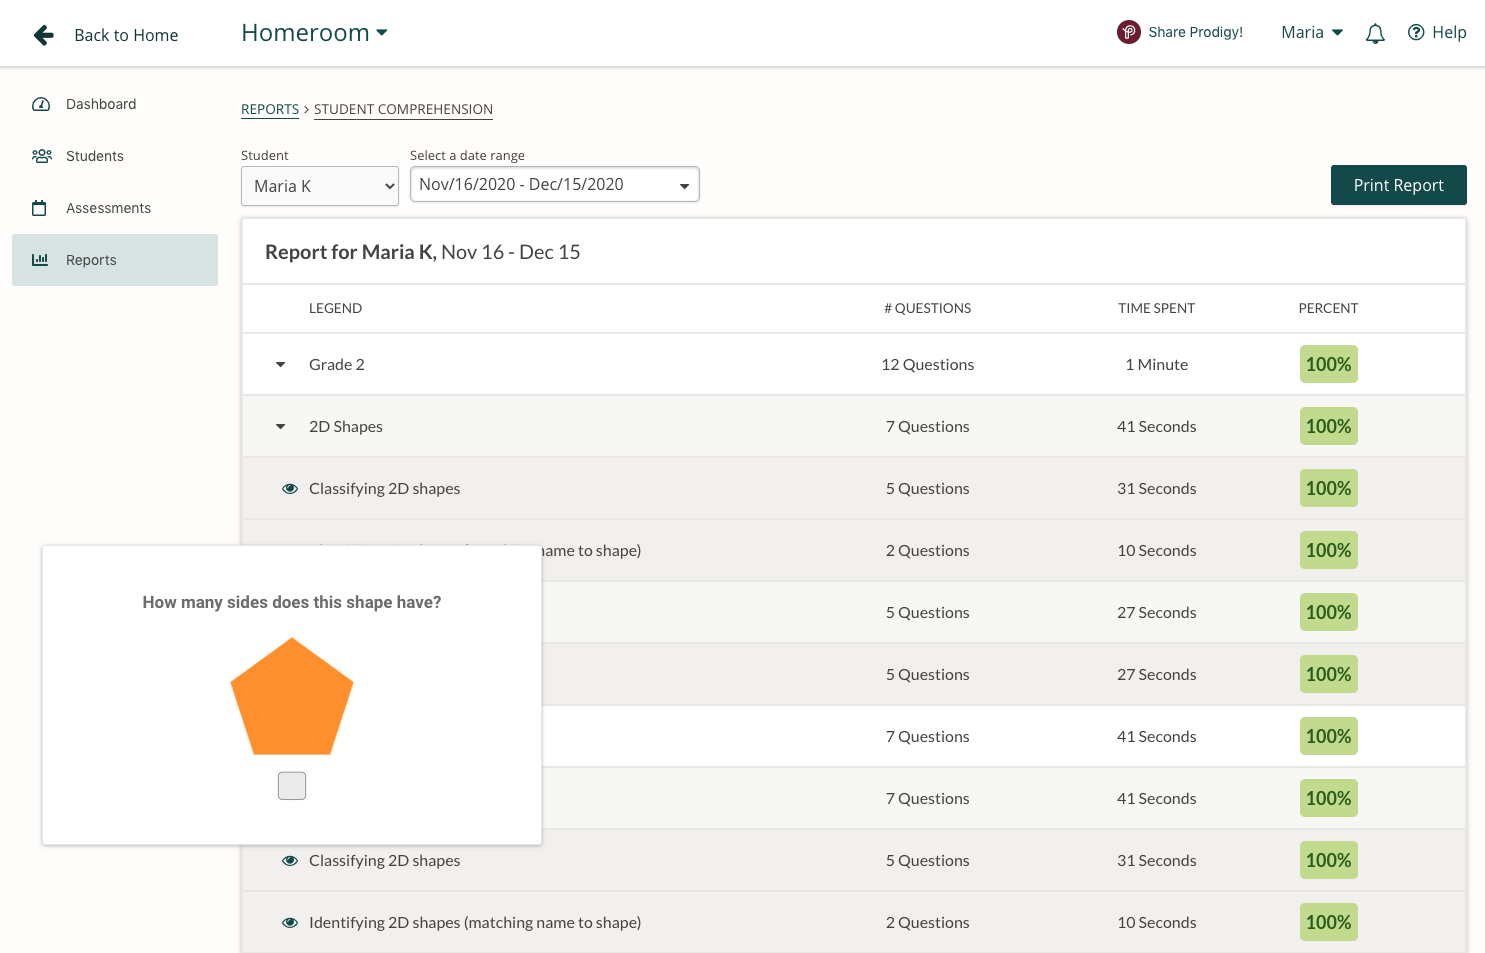The image size is (1485, 953).
Task: Follow the REPORTS breadcrumb link
Action: pos(269,109)
